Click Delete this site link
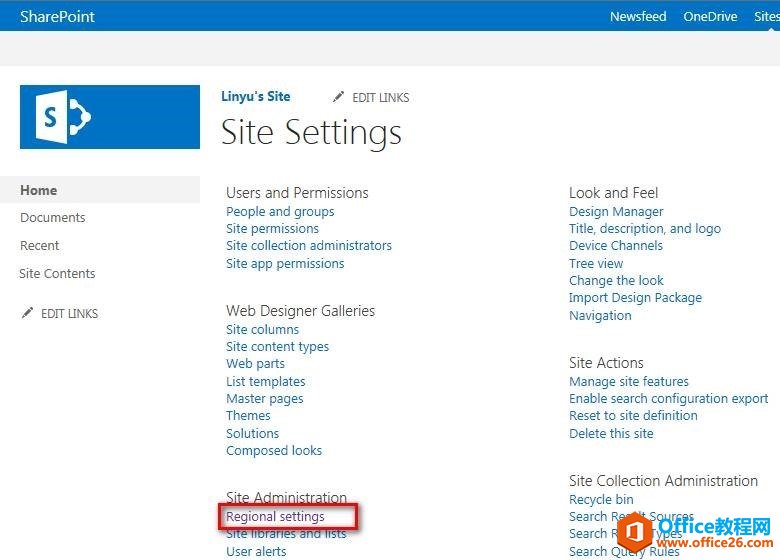 pos(611,433)
